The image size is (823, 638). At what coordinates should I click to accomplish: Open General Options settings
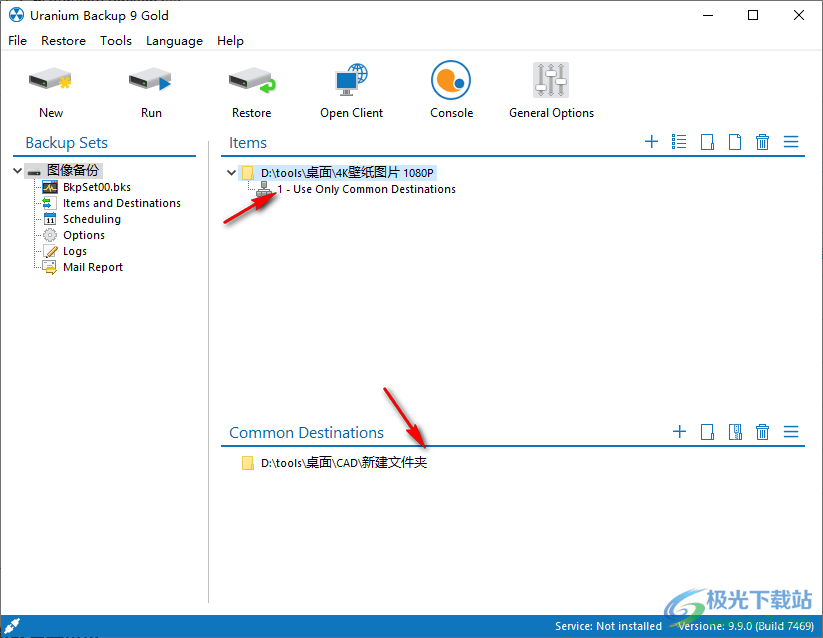pos(551,82)
